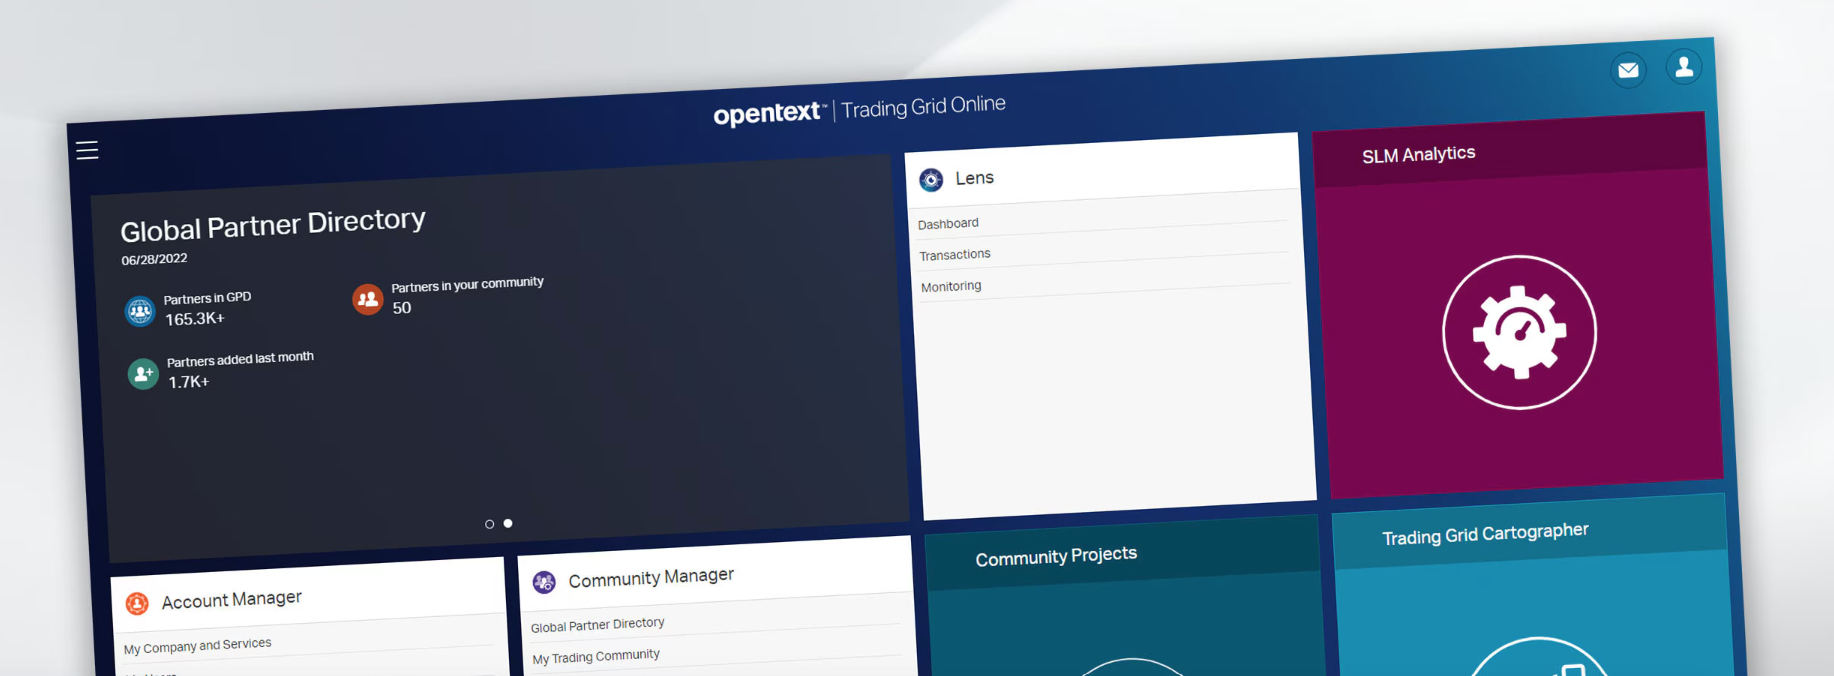Open the mail messages icon
This screenshot has height=676, width=1834.
[1628, 70]
